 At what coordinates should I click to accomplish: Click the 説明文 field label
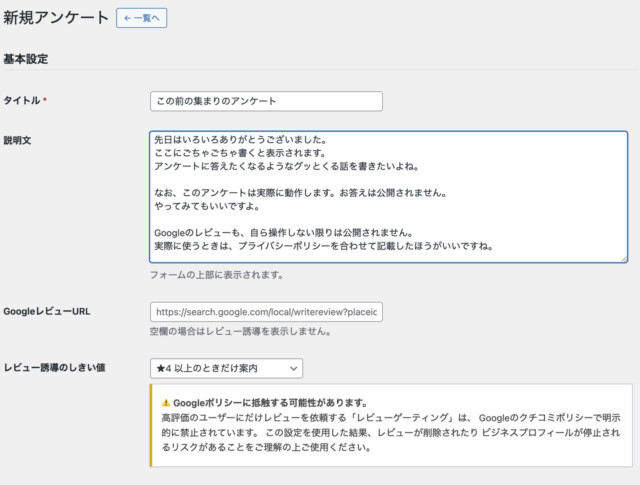point(18,140)
